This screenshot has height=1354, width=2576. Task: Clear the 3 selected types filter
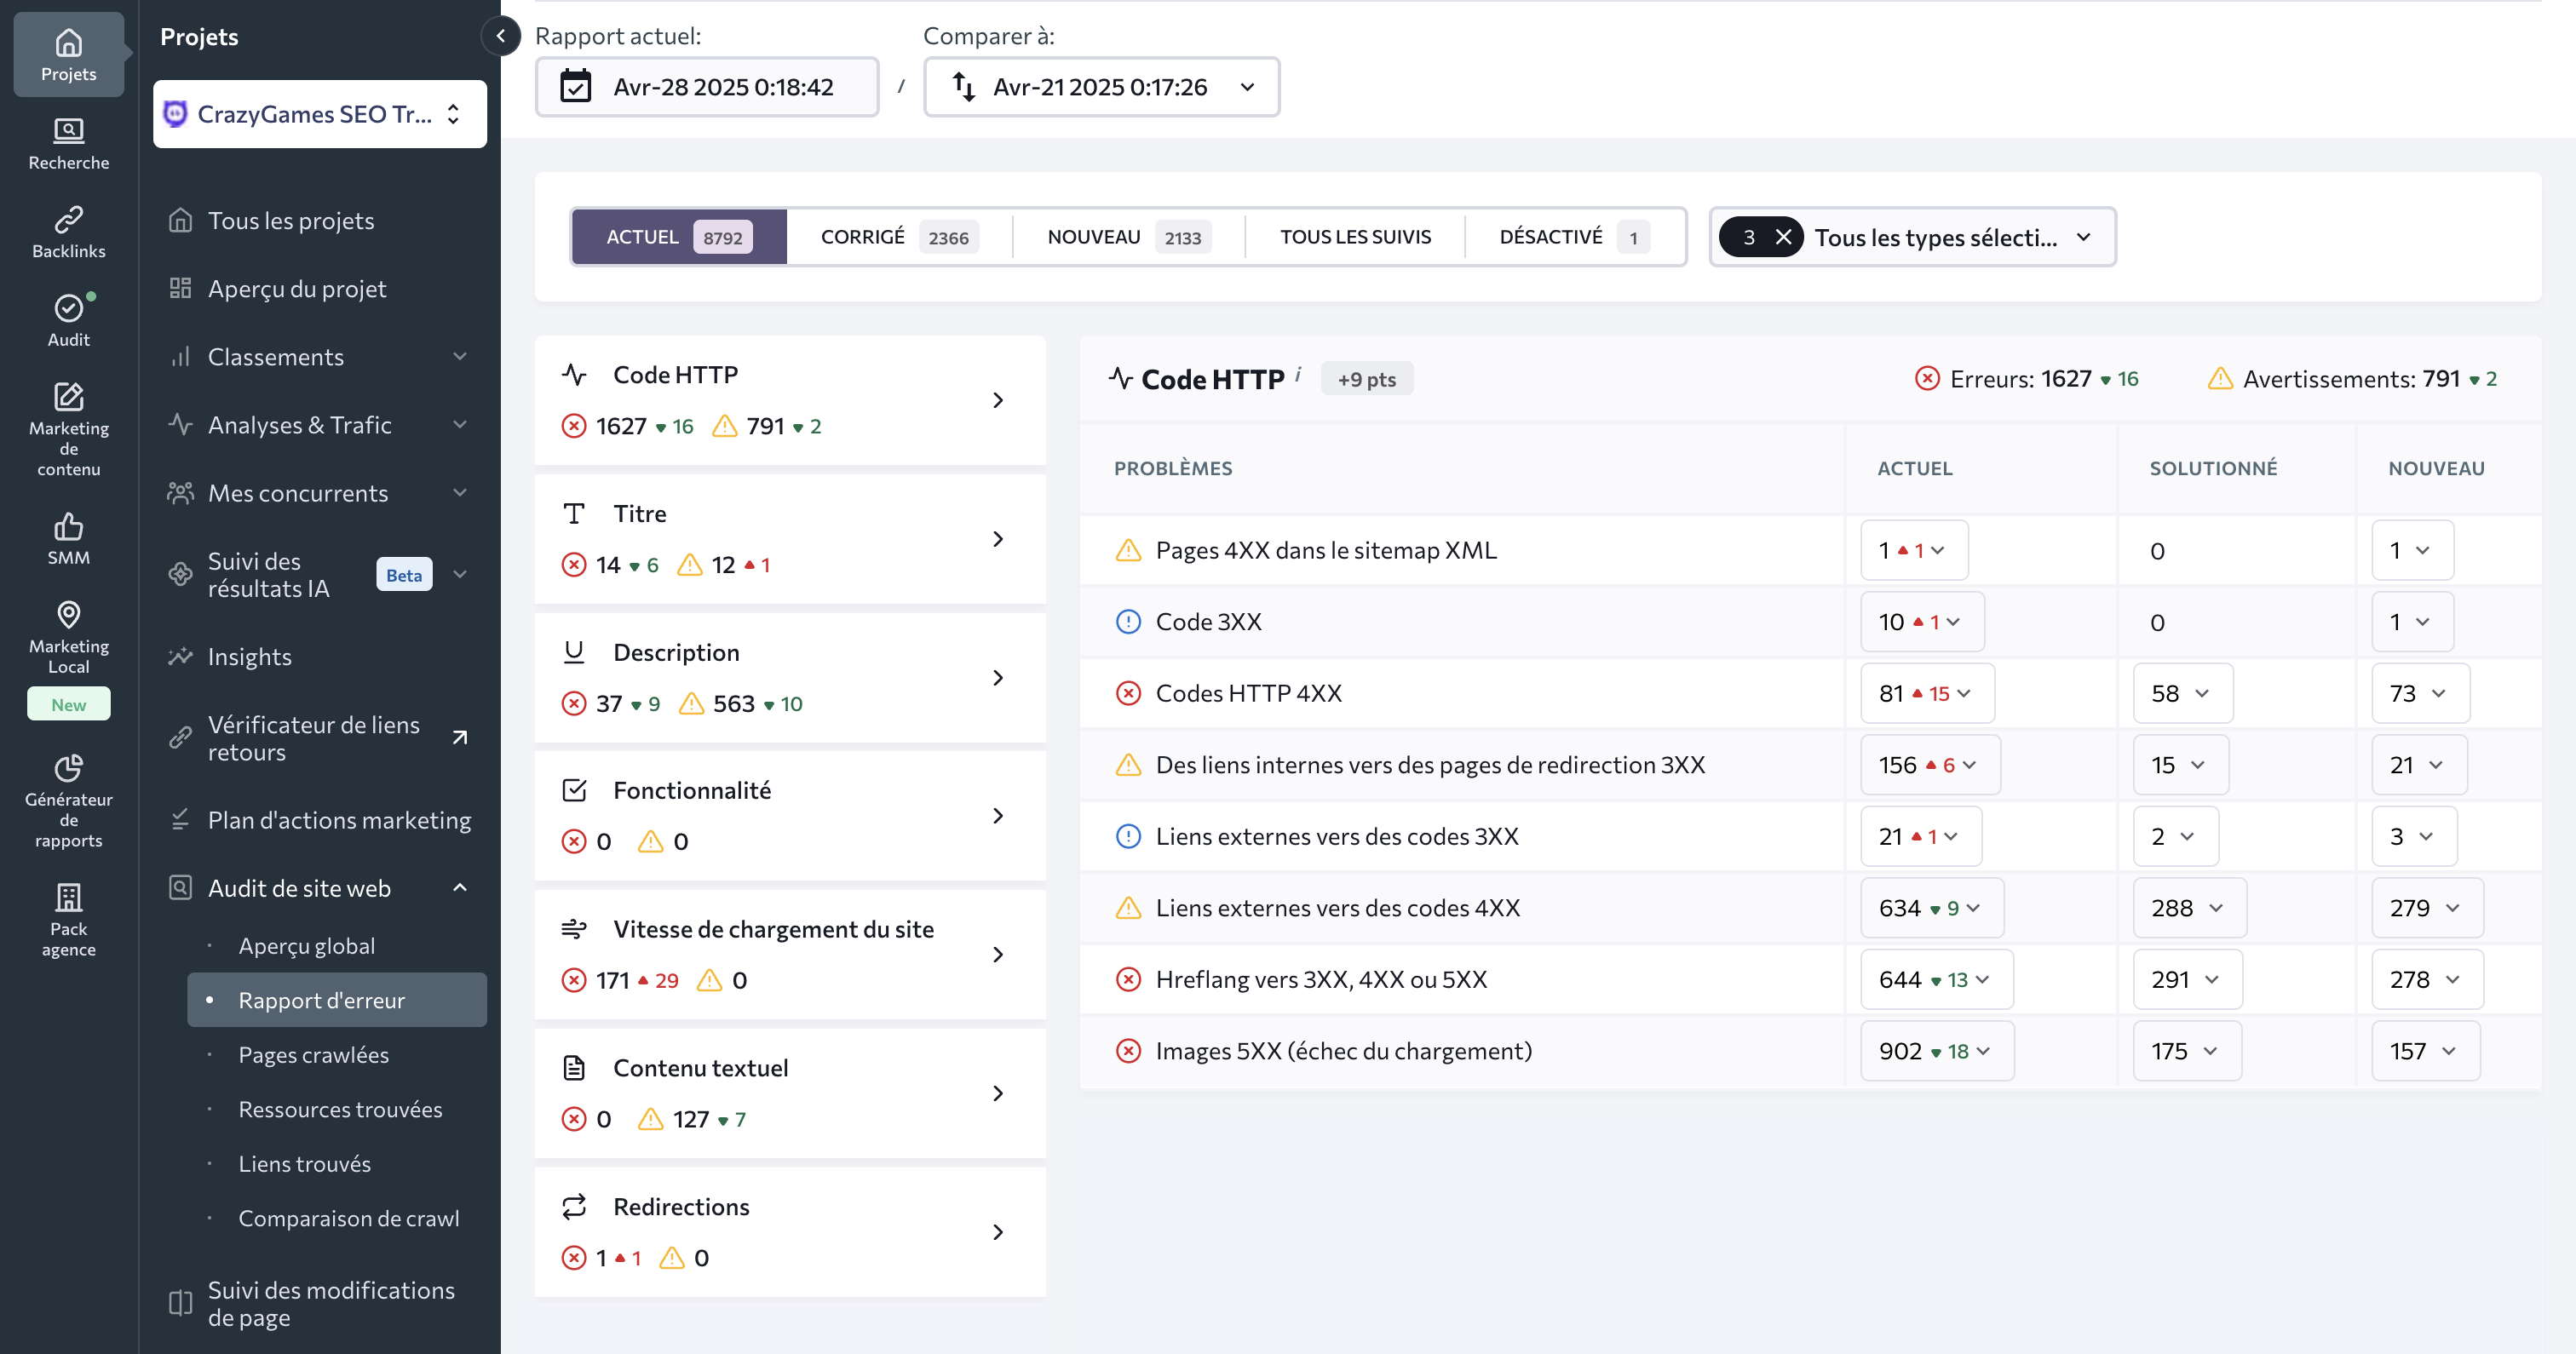(1783, 237)
